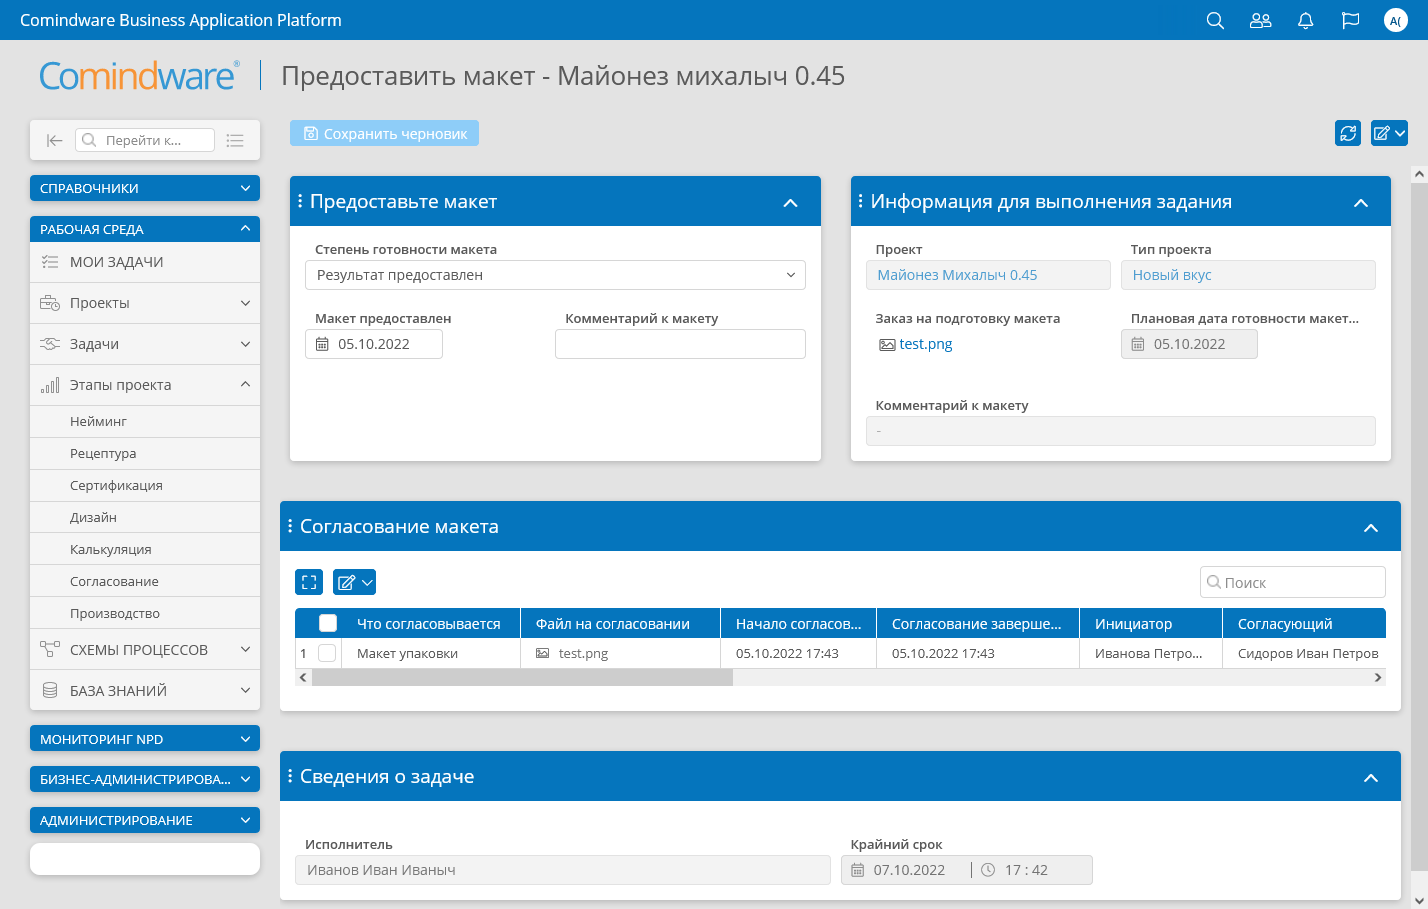Click the list view icon beside navigation search
This screenshot has width=1428, height=909.
(x=235, y=140)
